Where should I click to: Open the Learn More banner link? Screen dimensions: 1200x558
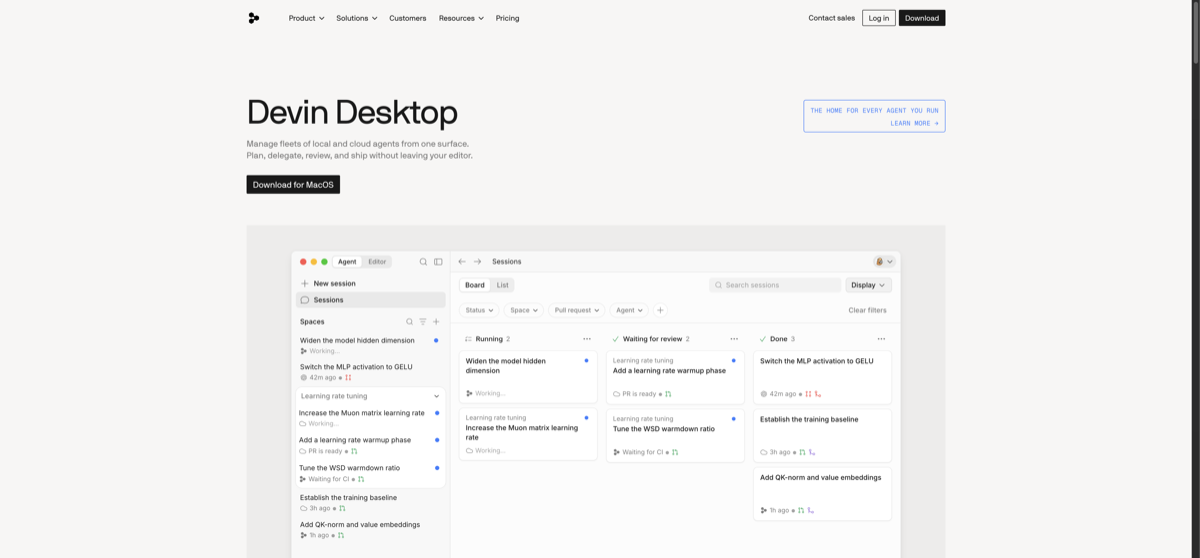(x=874, y=116)
